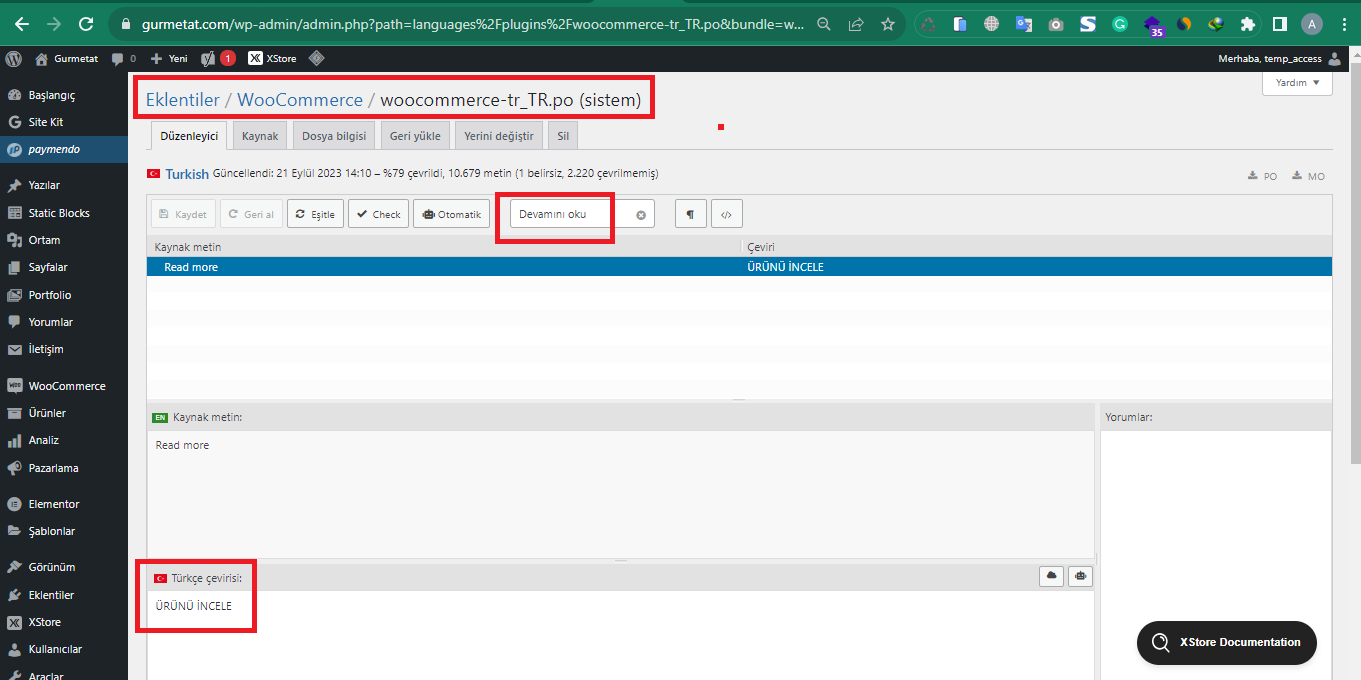
Task: Download the MO file
Action: coord(1309,176)
